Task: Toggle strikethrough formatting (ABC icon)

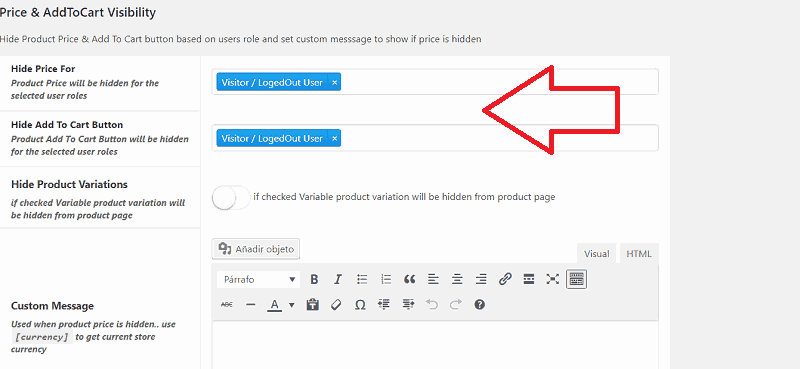Action: pos(227,305)
